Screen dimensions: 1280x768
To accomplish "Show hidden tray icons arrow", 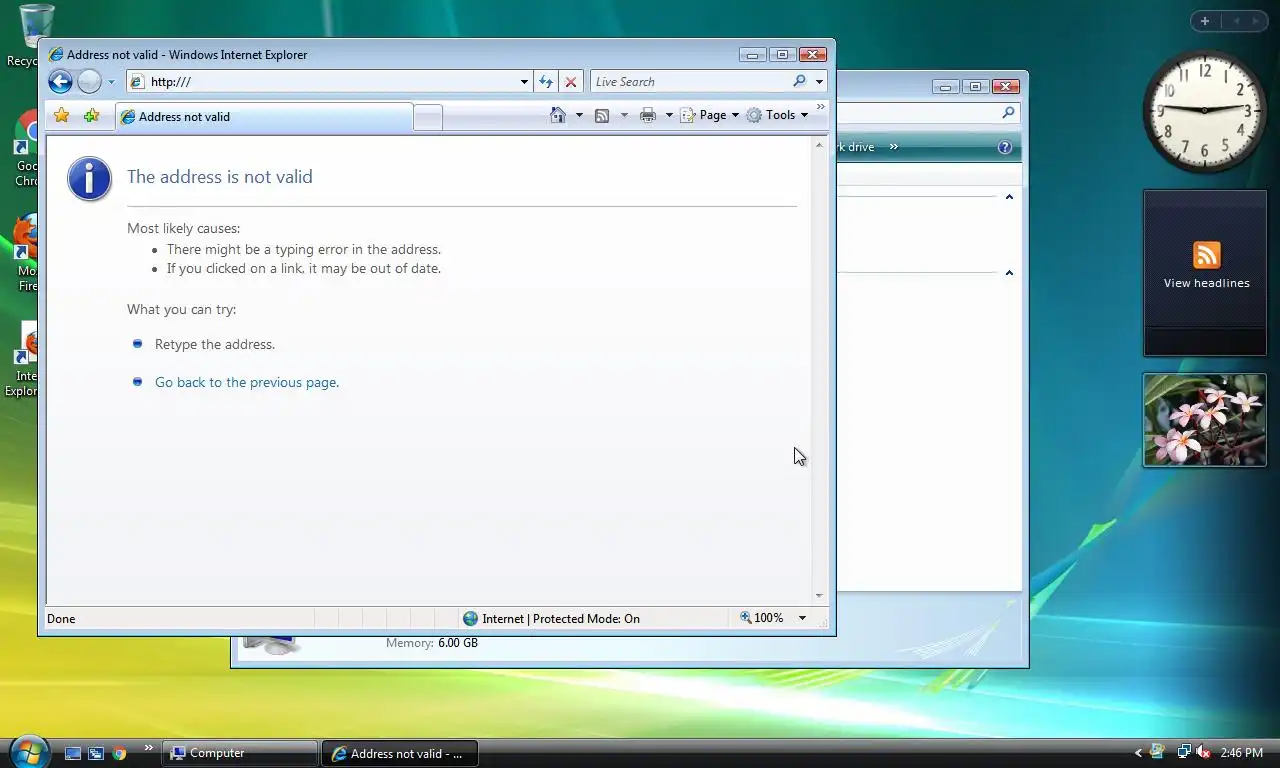I will click(1138, 753).
